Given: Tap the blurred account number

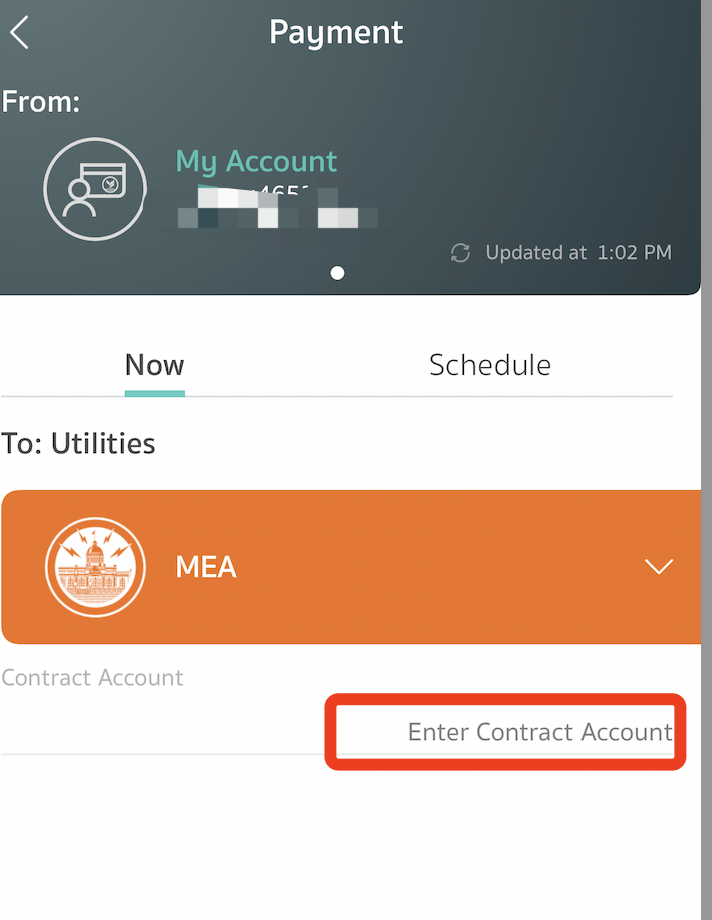Looking at the screenshot, I should (272, 207).
